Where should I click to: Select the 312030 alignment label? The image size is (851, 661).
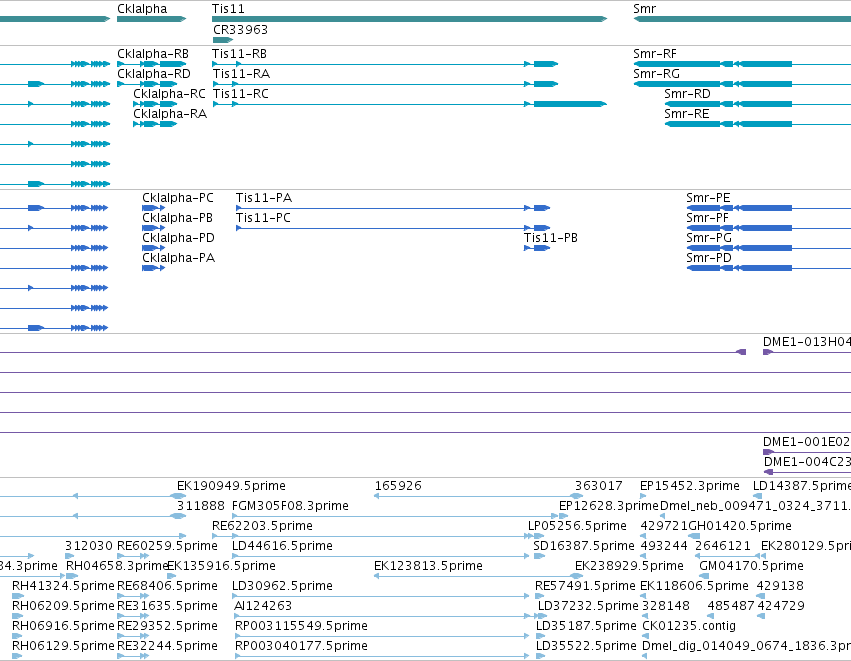(88, 546)
